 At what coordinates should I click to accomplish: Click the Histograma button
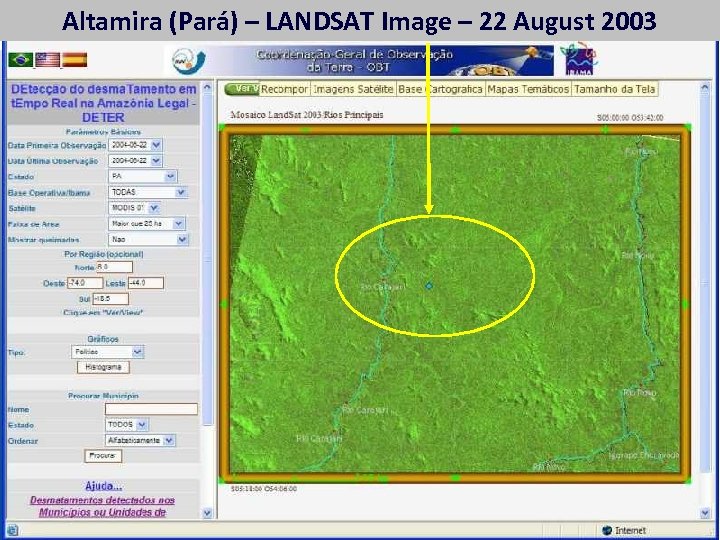coord(103,367)
